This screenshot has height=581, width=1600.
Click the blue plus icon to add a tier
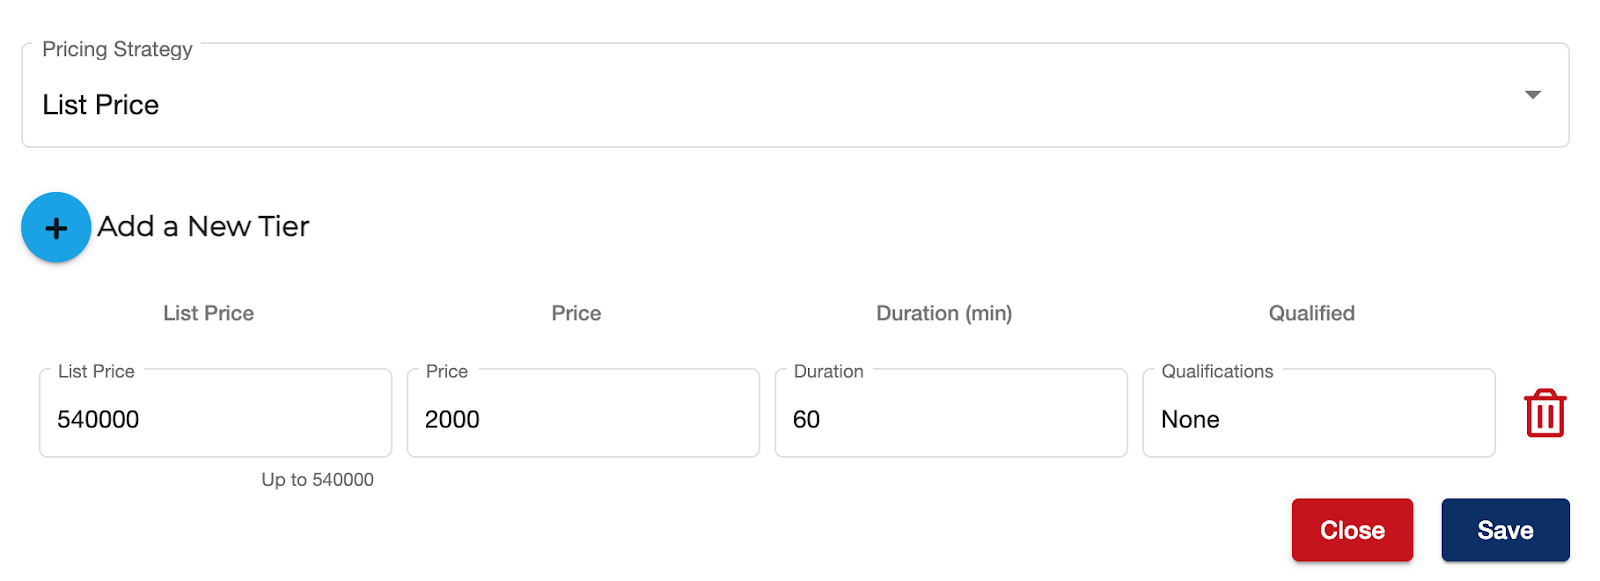56,227
